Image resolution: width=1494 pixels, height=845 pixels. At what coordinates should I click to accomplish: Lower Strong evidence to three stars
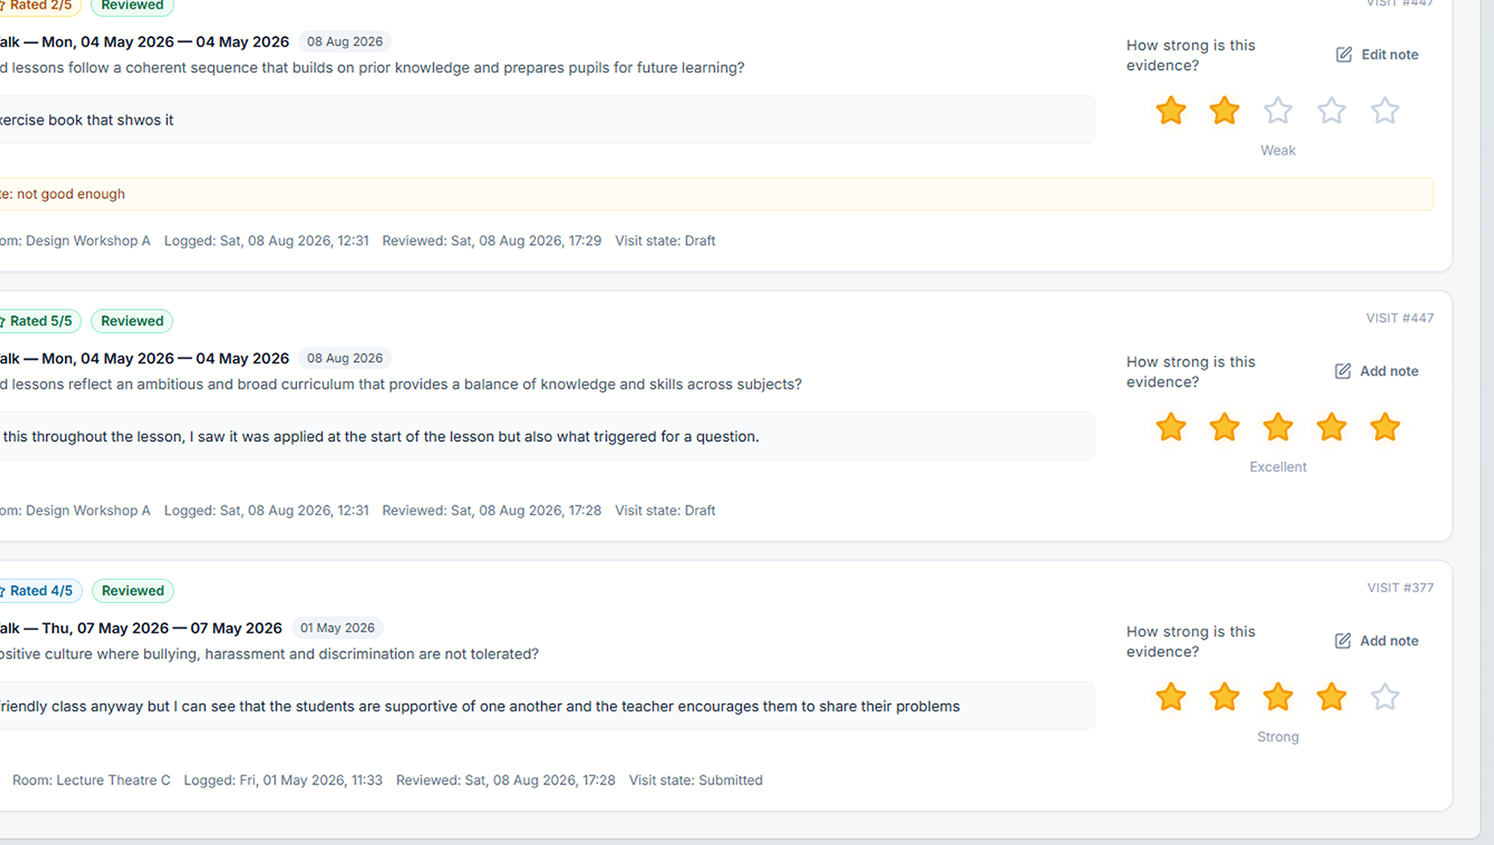[1278, 697]
